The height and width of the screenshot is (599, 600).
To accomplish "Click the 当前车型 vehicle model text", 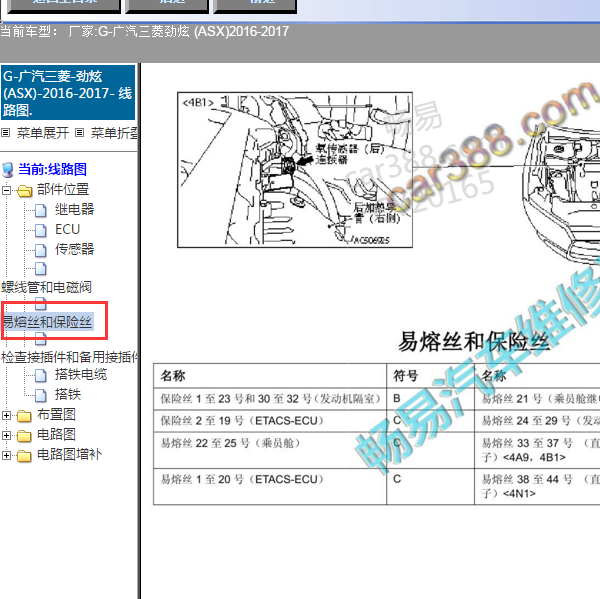I will [145, 31].
